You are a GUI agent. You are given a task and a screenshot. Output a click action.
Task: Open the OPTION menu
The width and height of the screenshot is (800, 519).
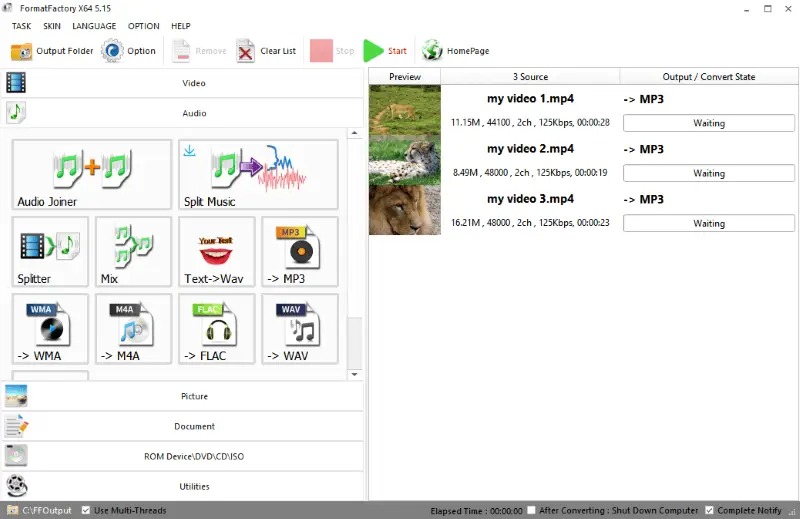pos(143,26)
